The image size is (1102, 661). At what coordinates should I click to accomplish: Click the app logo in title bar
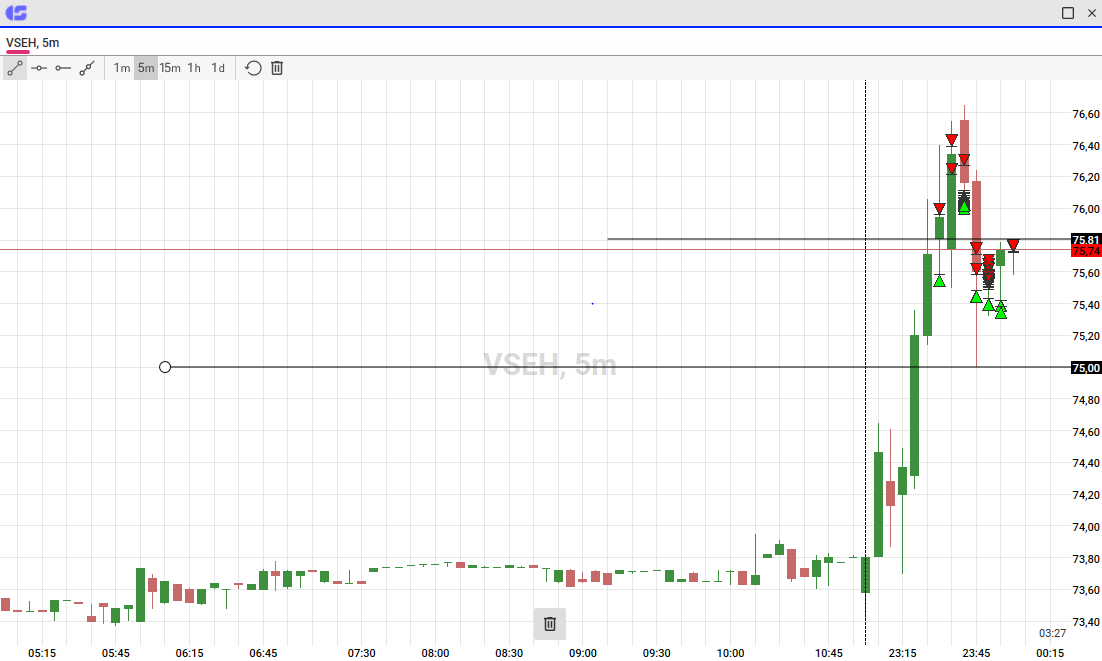[x=16, y=13]
